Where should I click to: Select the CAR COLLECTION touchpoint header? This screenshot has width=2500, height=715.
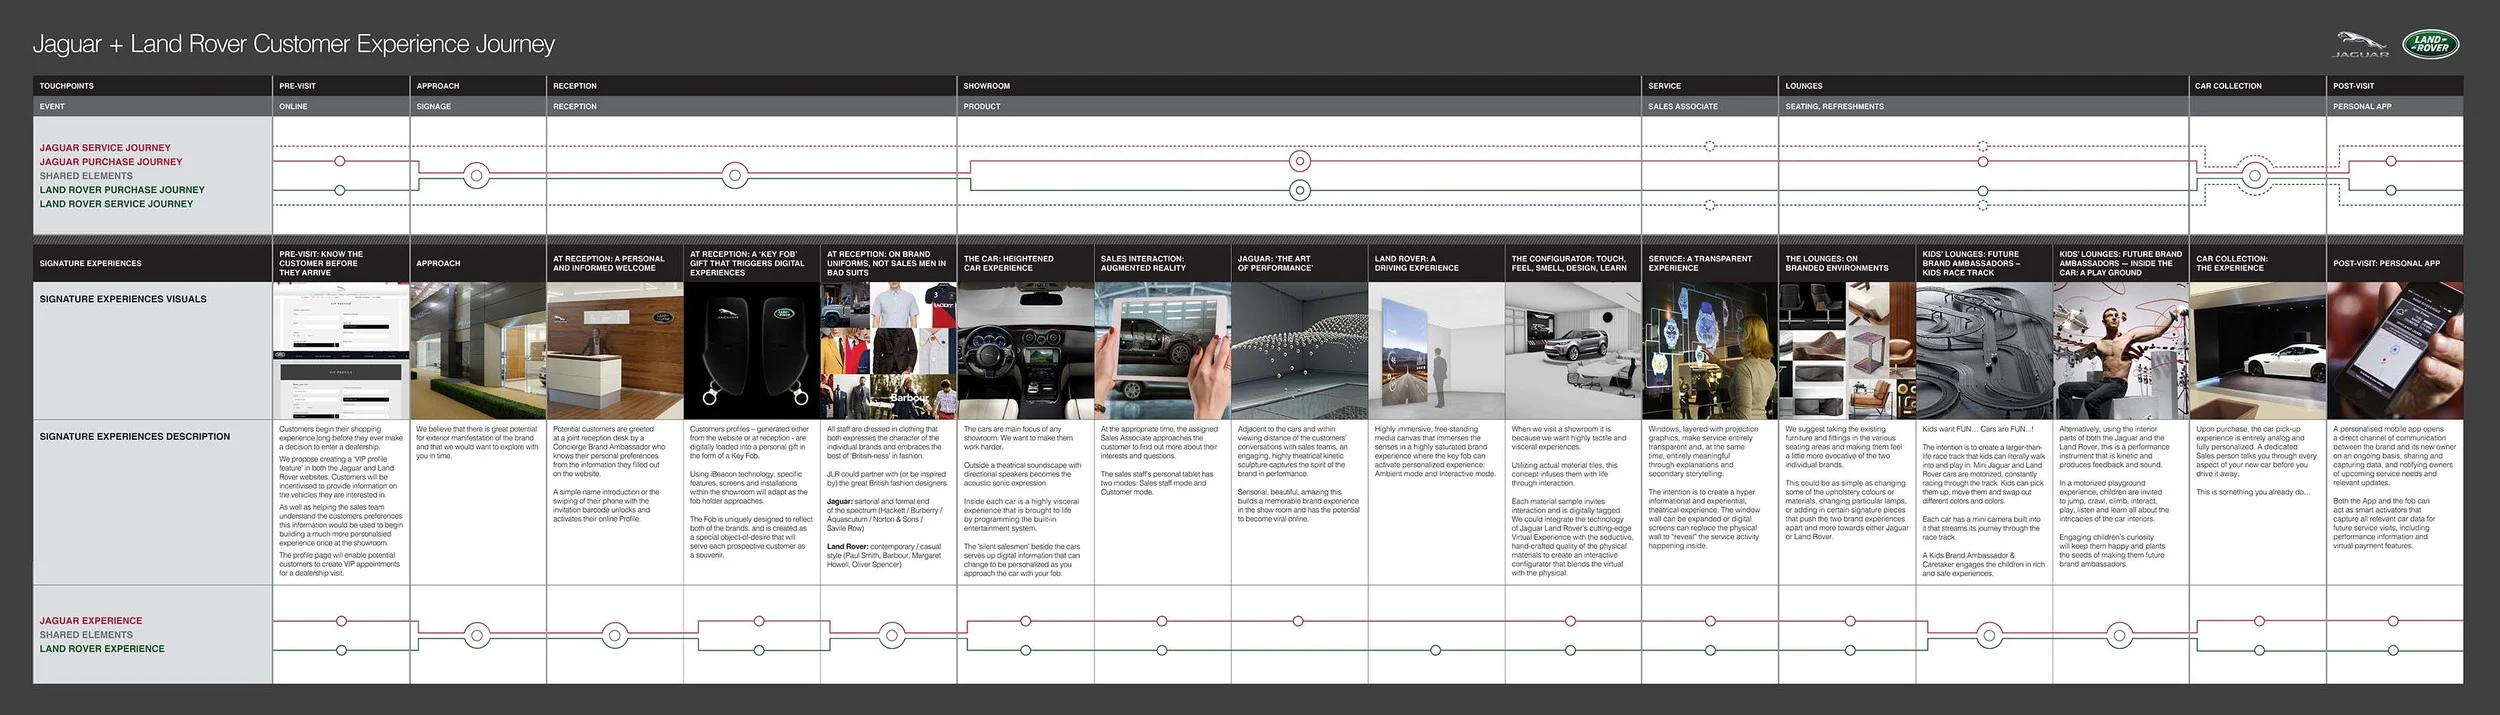point(2227,86)
